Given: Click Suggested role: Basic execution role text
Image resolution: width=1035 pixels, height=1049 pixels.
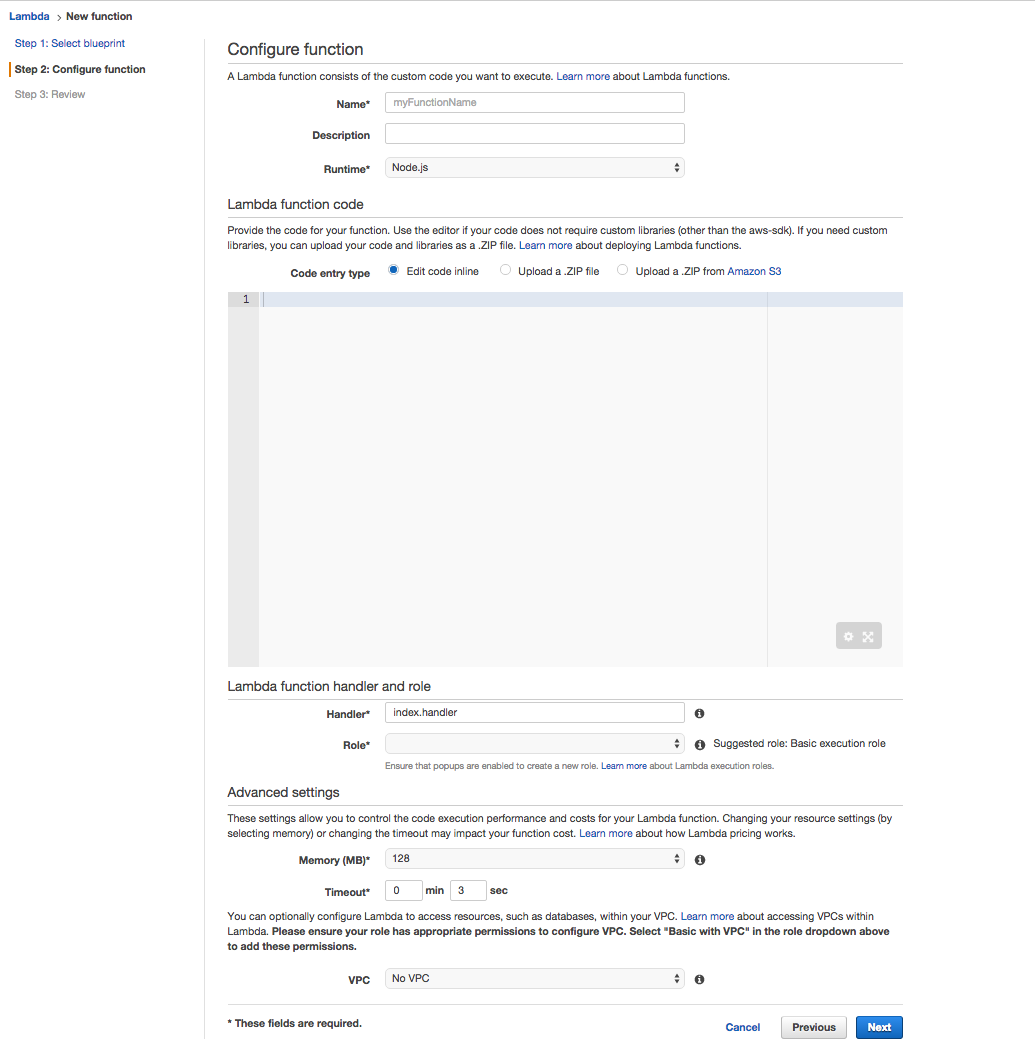Looking at the screenshot, I should (799, 744).
